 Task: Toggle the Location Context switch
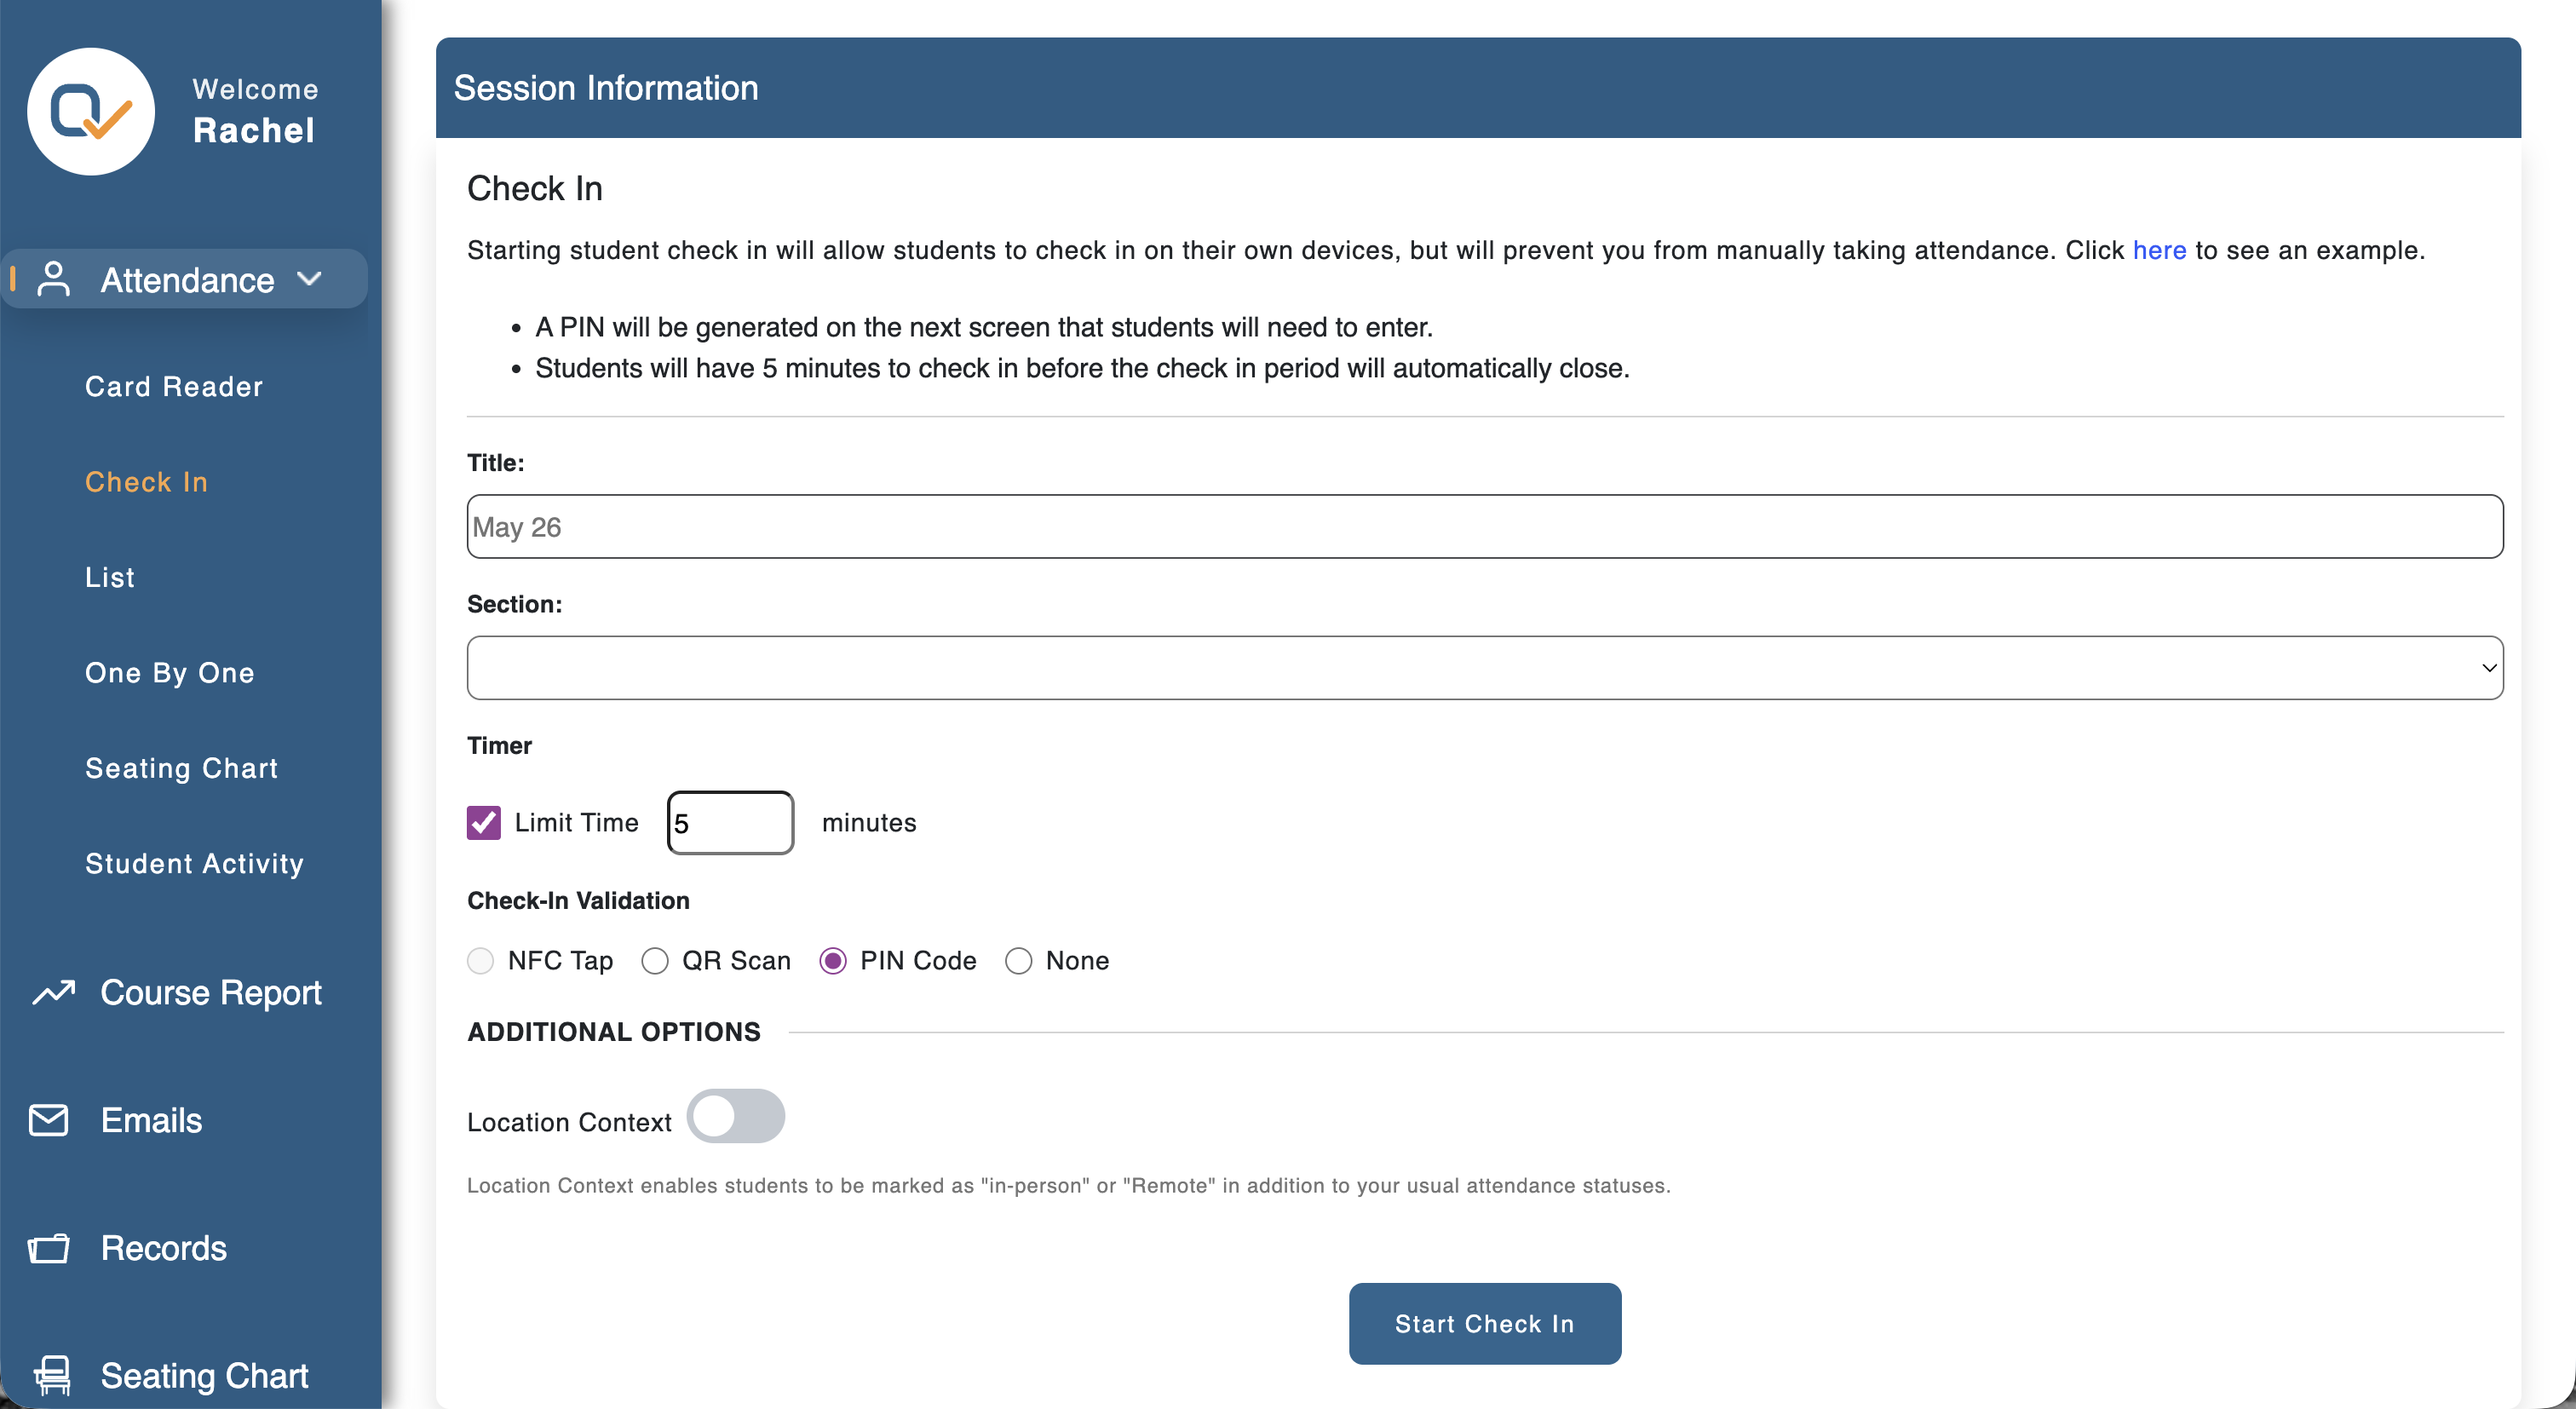(736, 1116)
